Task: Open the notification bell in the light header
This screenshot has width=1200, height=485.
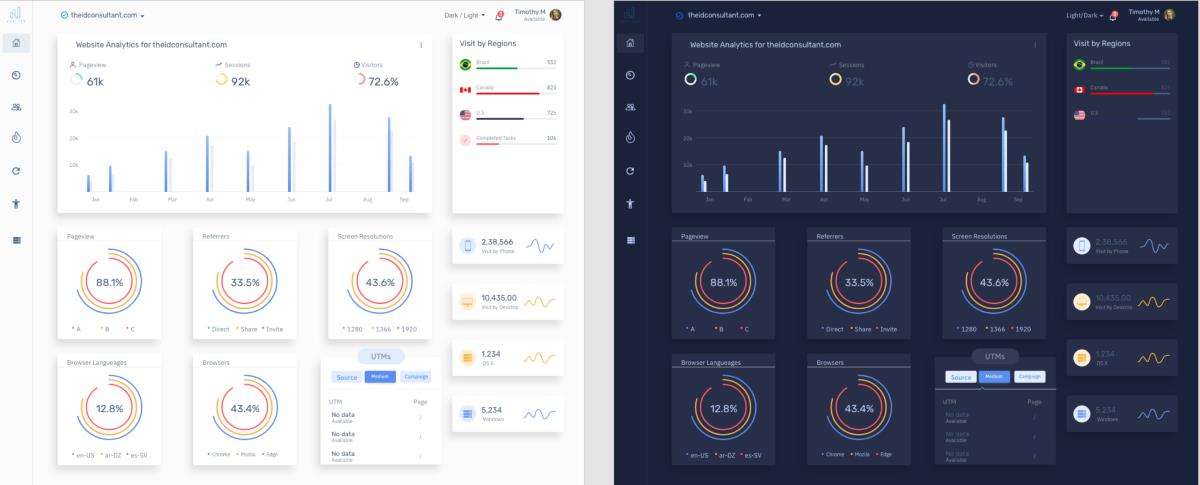Action: click(x=499, y=16)
